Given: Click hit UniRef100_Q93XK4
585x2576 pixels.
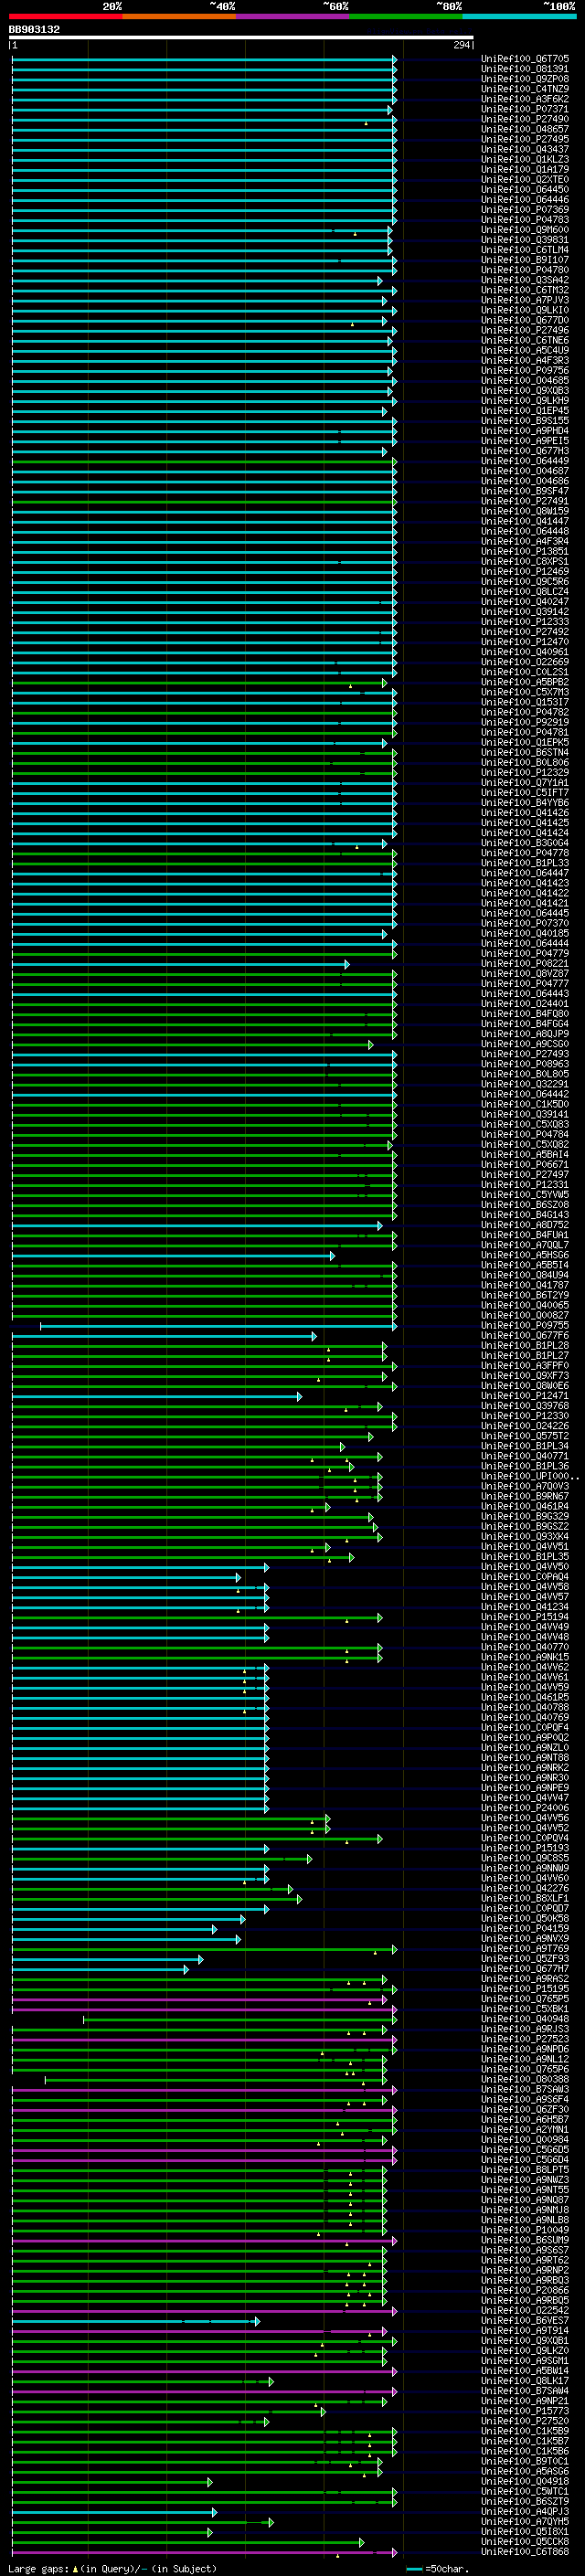Looking at the screenshot, I should click(x=524, y=1536).
